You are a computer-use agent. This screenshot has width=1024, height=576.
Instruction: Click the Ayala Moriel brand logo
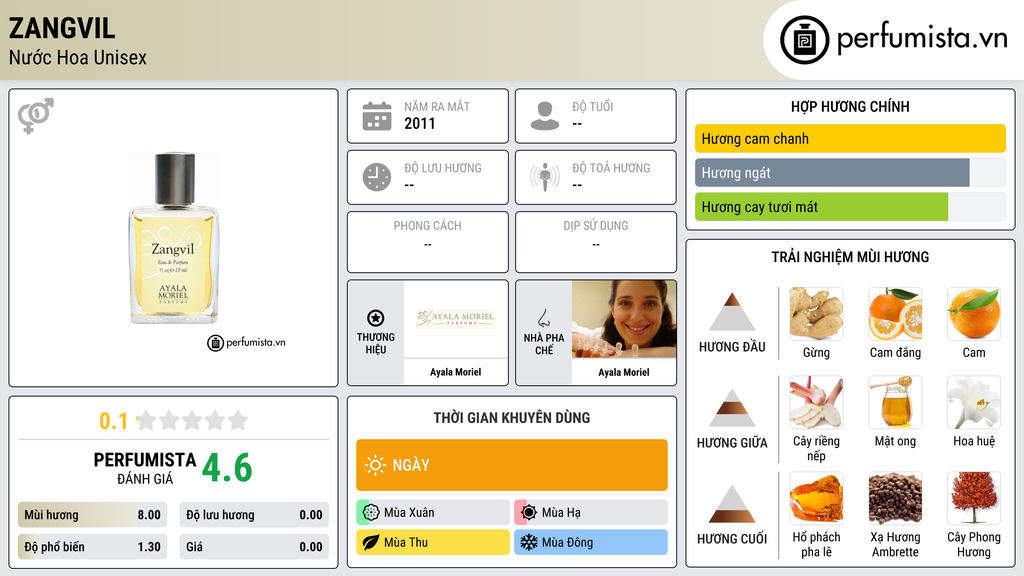coord(456,319)
